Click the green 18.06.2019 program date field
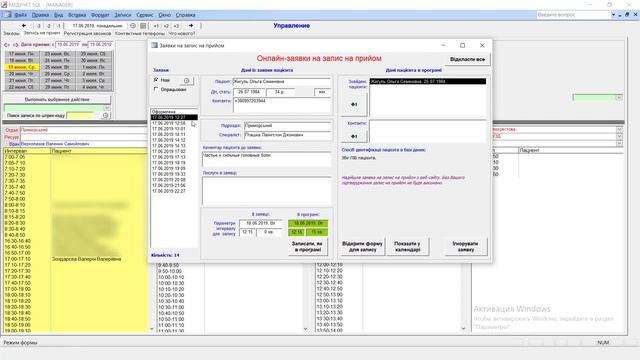 (308, 223)
